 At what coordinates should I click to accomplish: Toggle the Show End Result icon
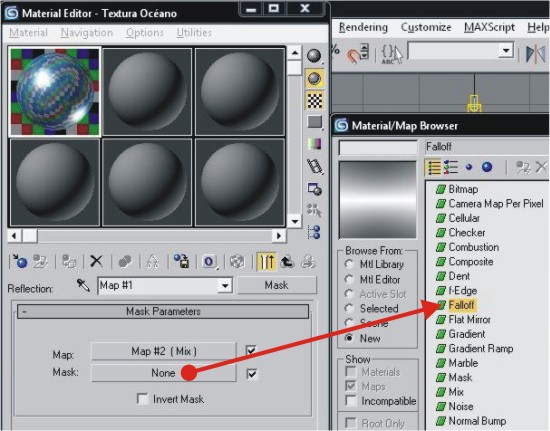point(266,262)
